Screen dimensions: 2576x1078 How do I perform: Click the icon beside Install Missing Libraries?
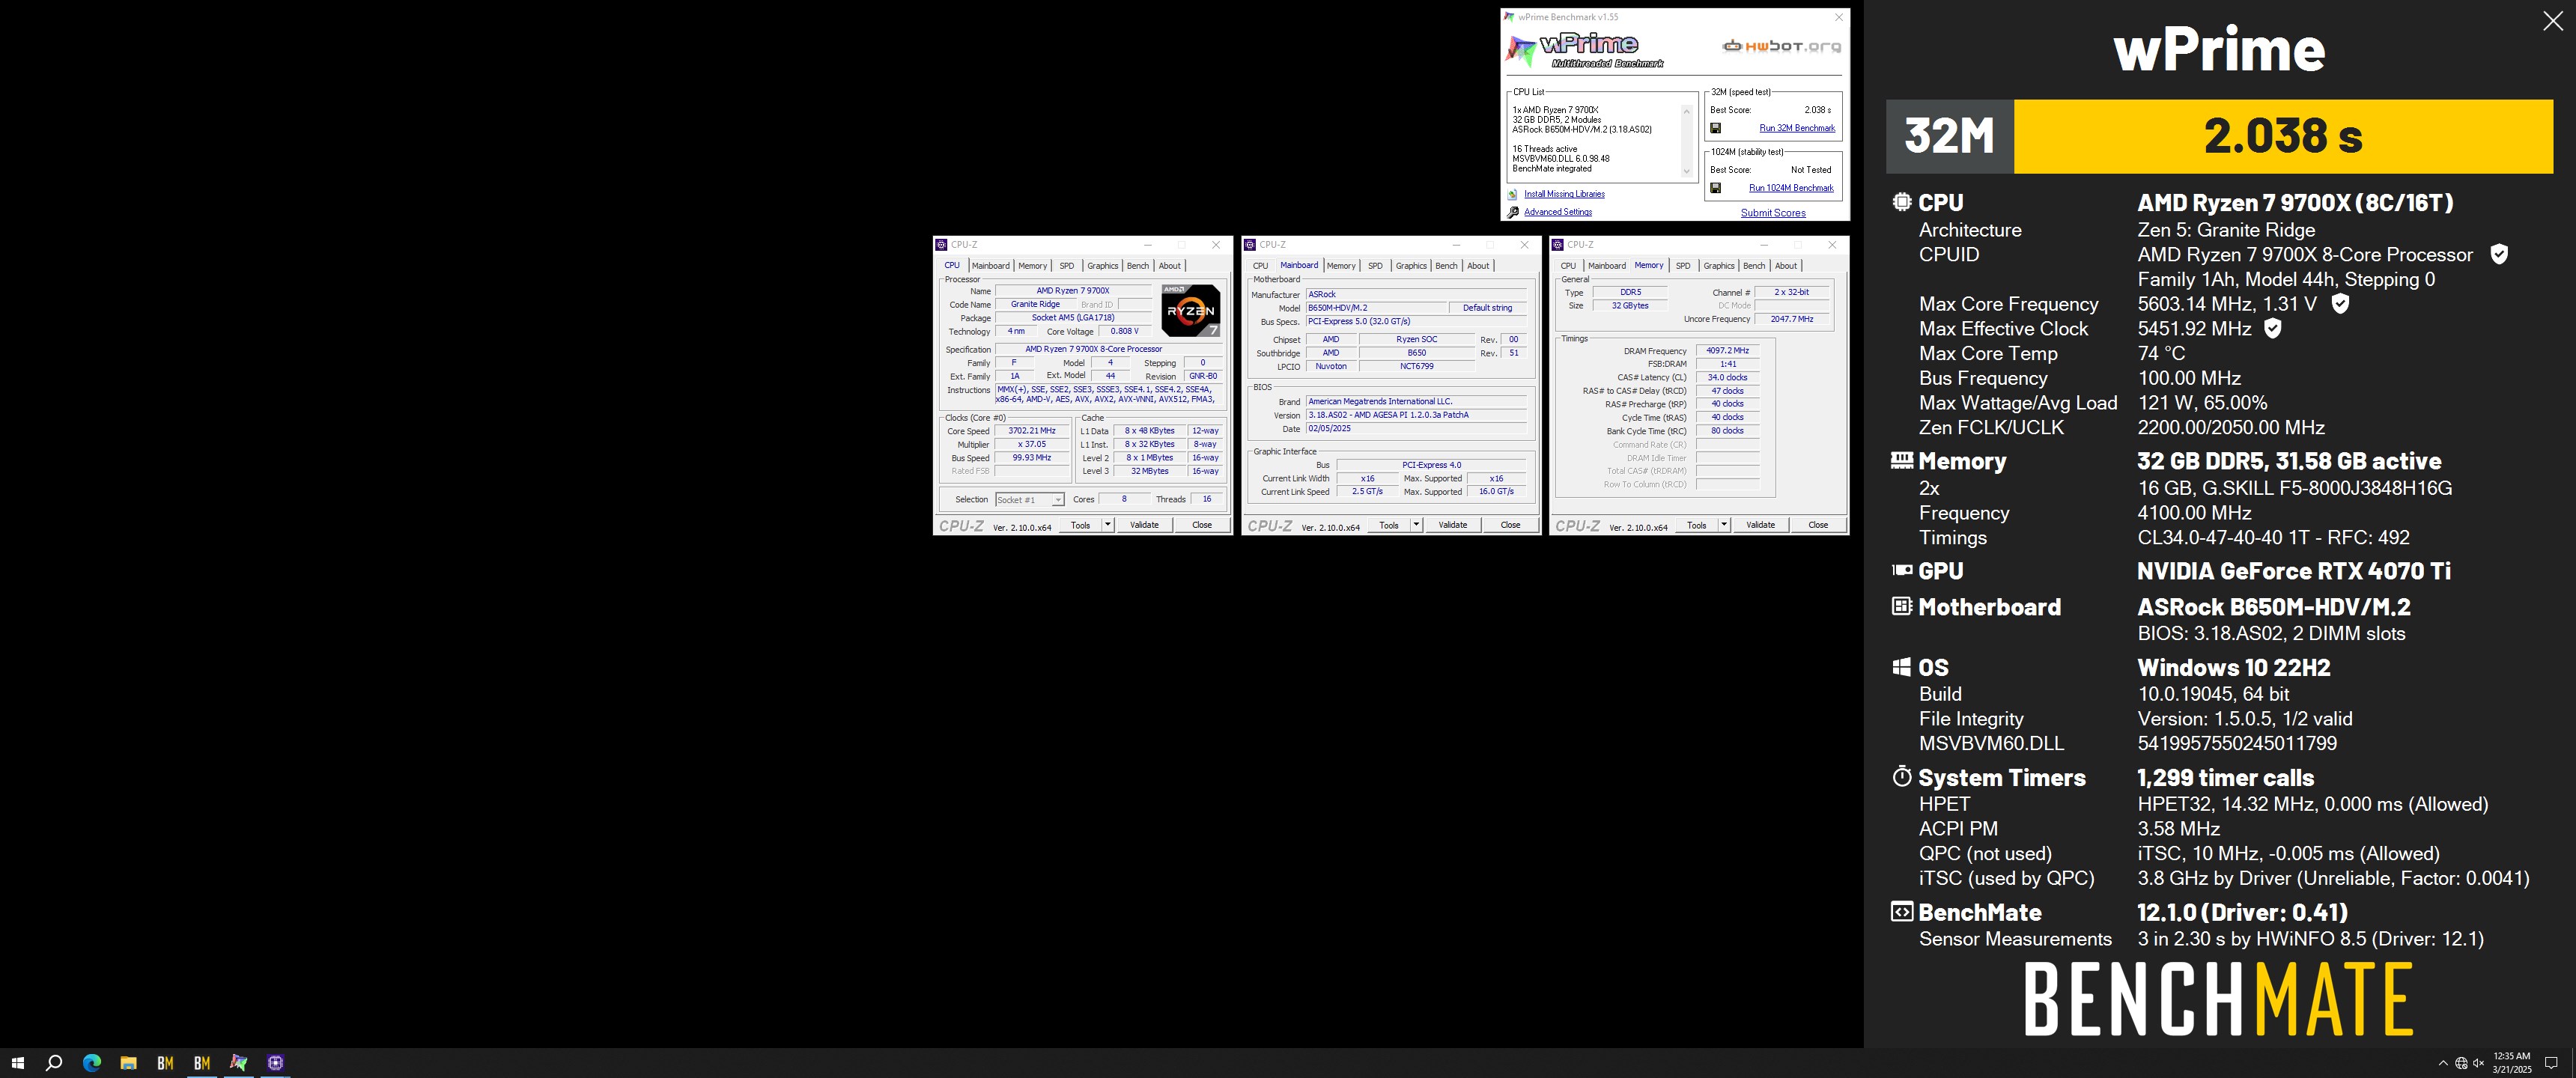coord(1513,194)
